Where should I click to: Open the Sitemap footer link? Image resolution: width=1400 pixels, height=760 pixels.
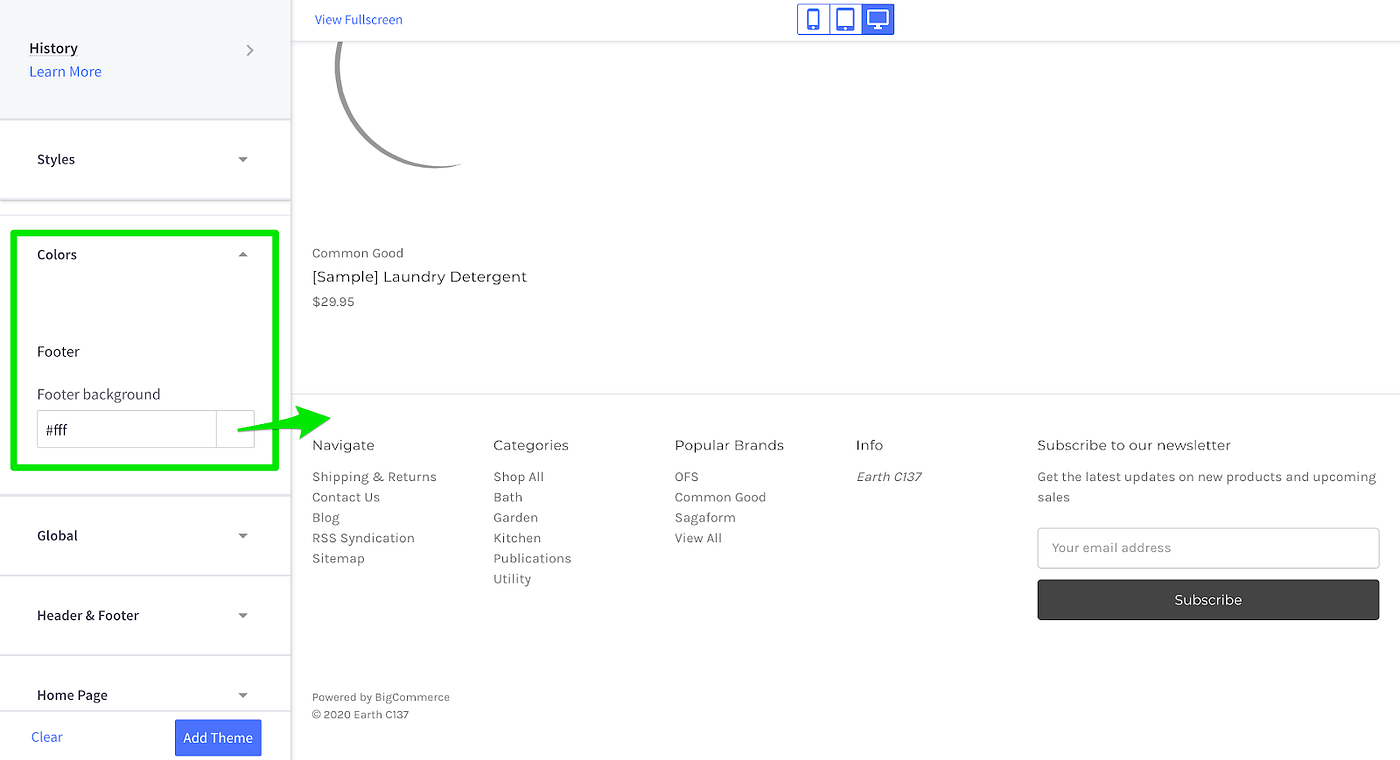(338, 558)
